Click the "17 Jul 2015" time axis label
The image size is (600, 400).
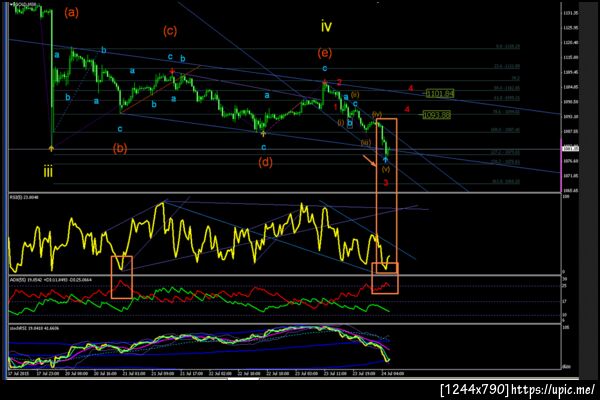pos(18,373)
